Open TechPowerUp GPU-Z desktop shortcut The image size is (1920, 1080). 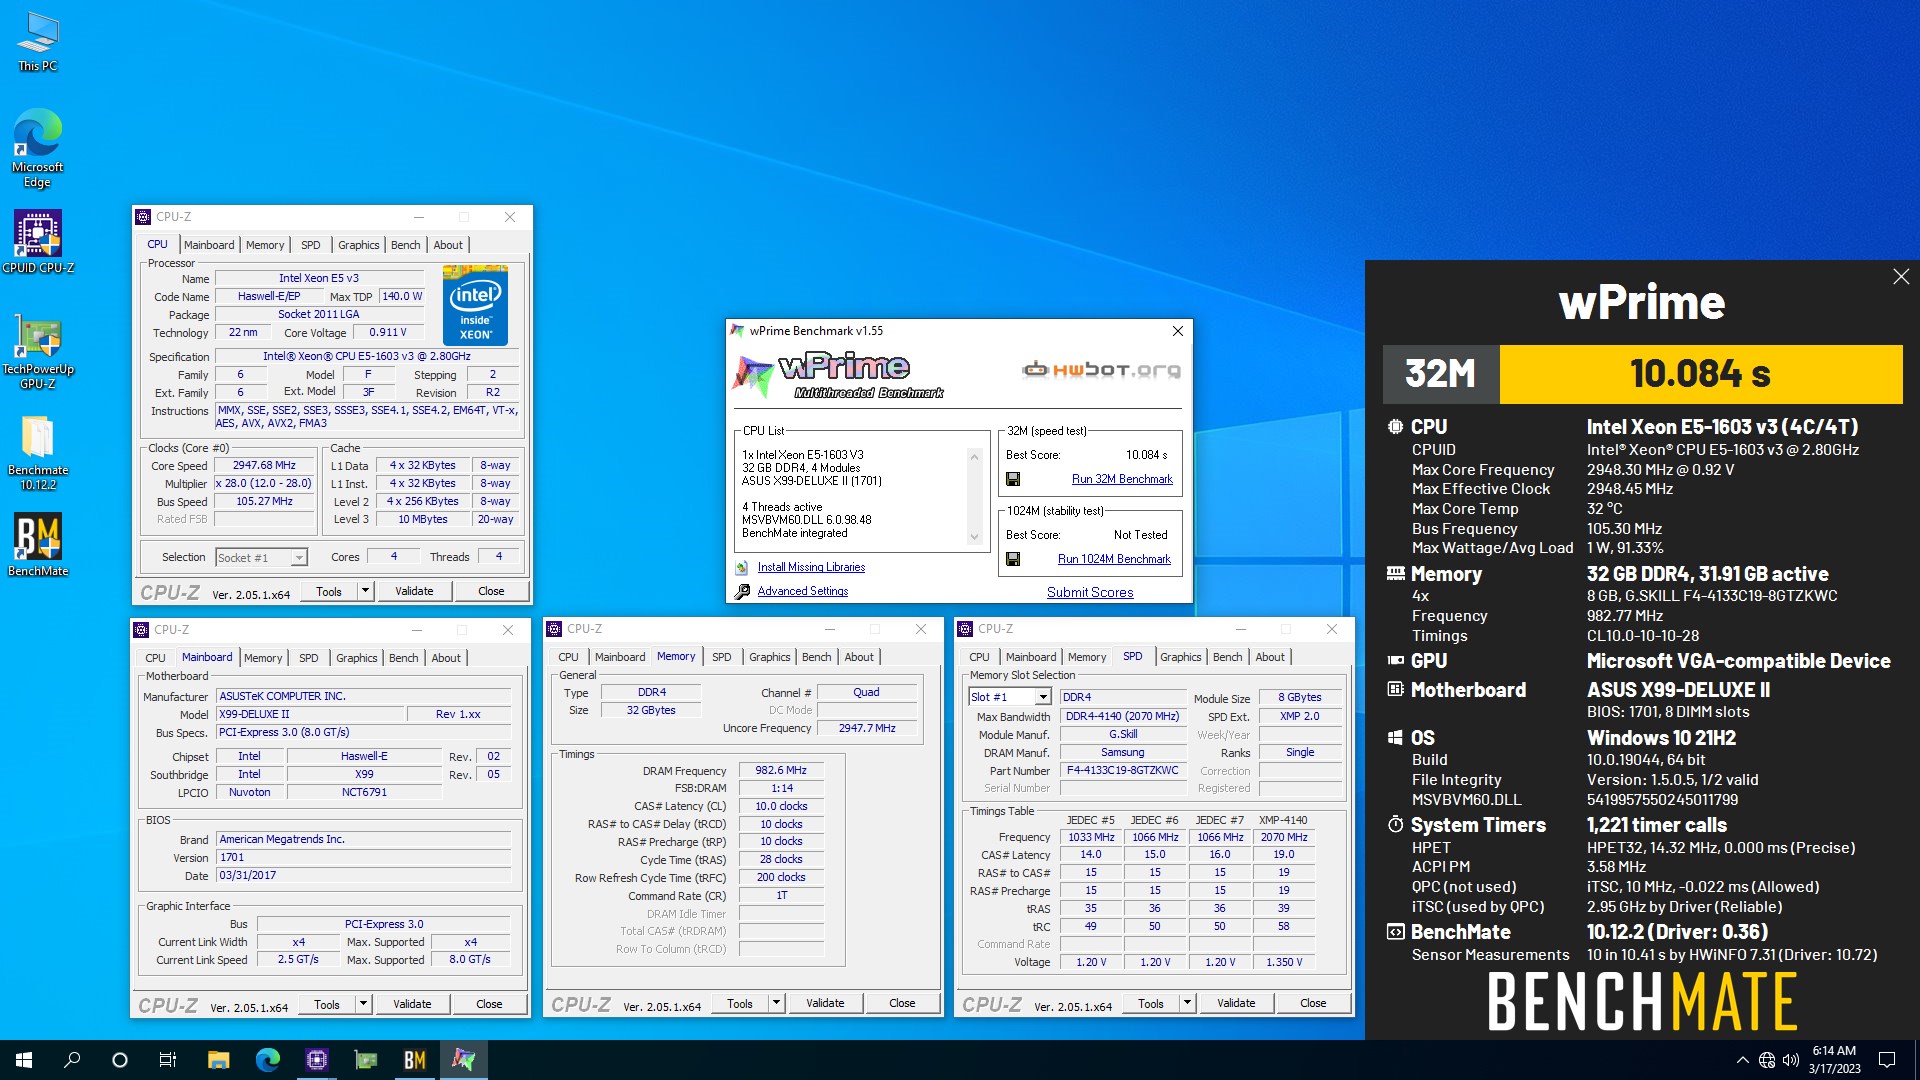[38, 350]
